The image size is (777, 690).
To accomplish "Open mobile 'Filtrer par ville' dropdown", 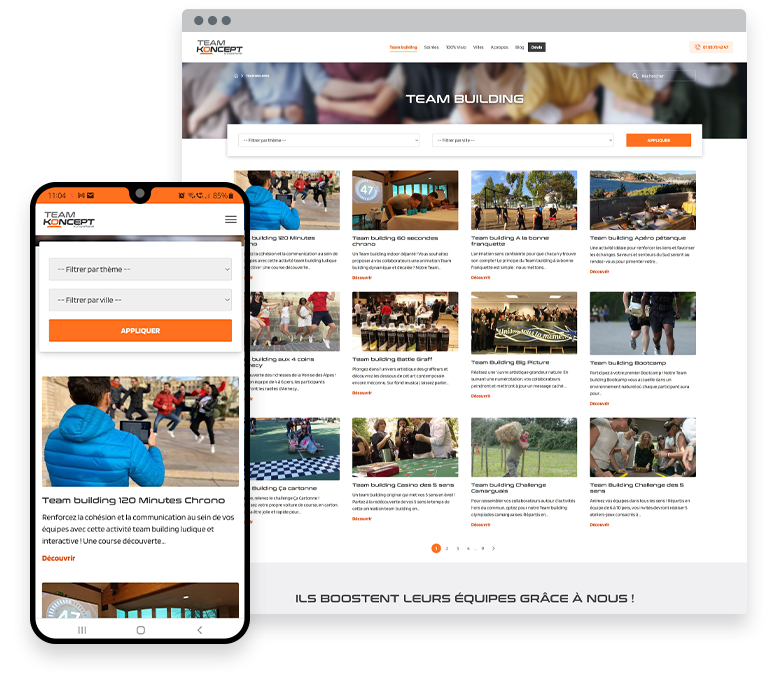I will [140, 299].
